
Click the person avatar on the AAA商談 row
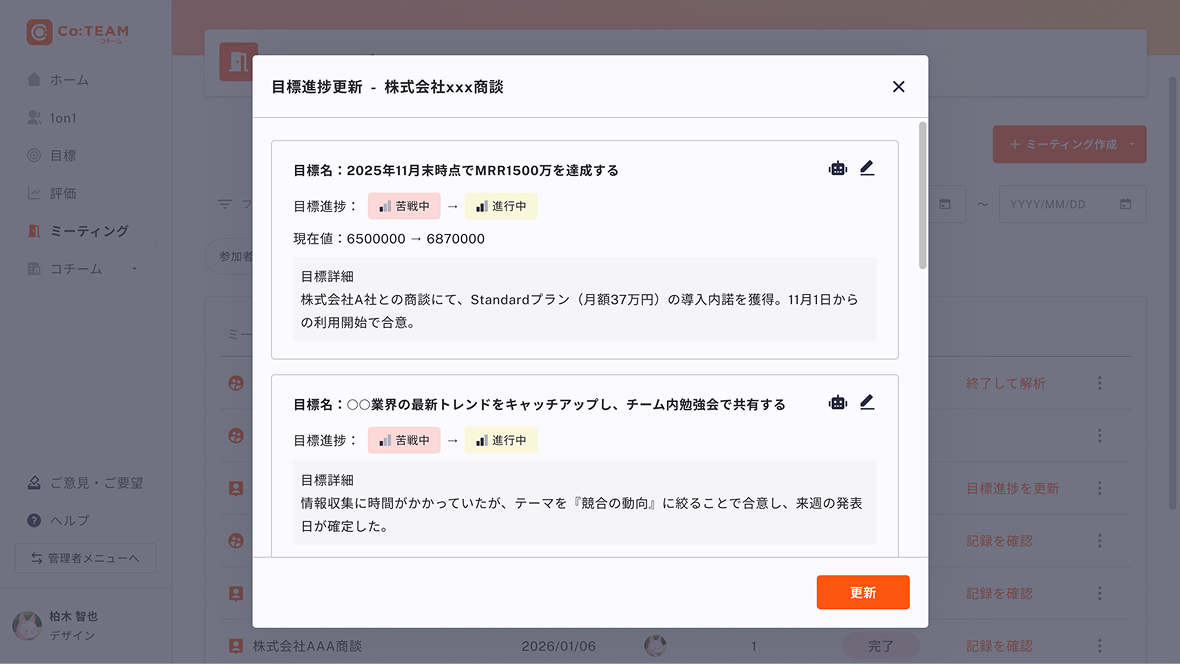655,645
